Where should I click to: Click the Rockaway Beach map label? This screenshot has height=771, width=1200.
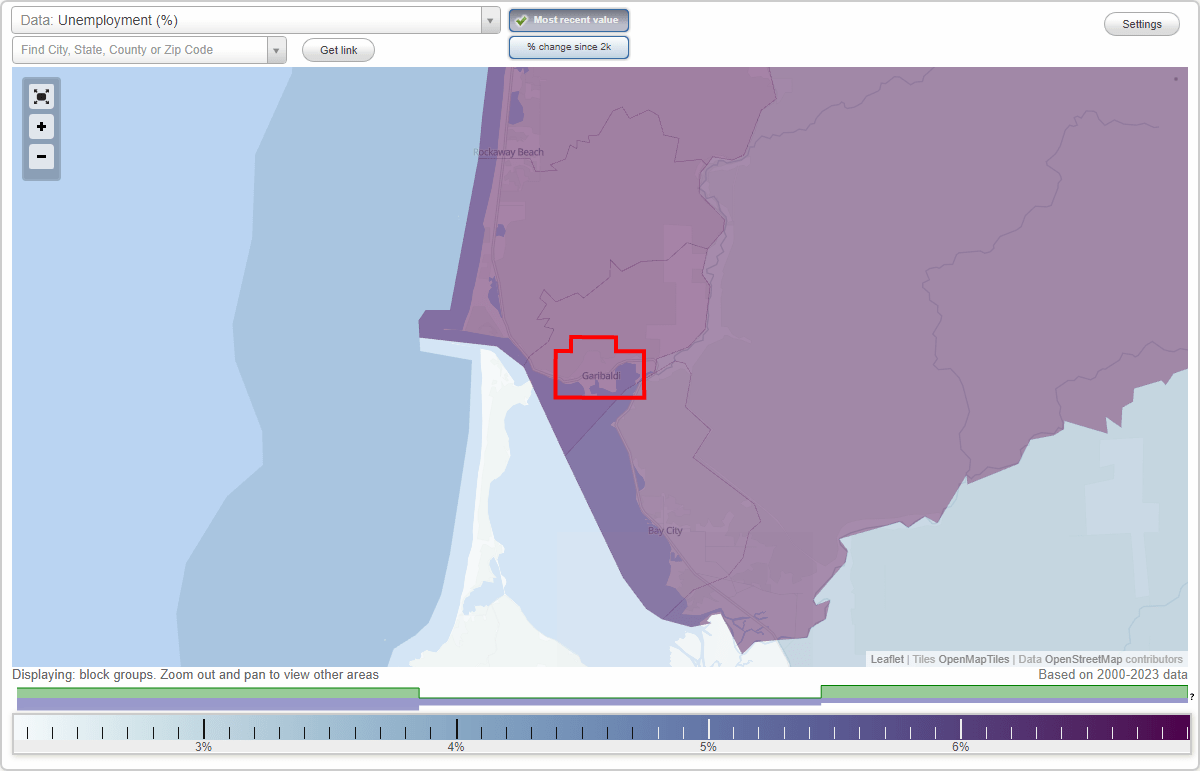509,152
